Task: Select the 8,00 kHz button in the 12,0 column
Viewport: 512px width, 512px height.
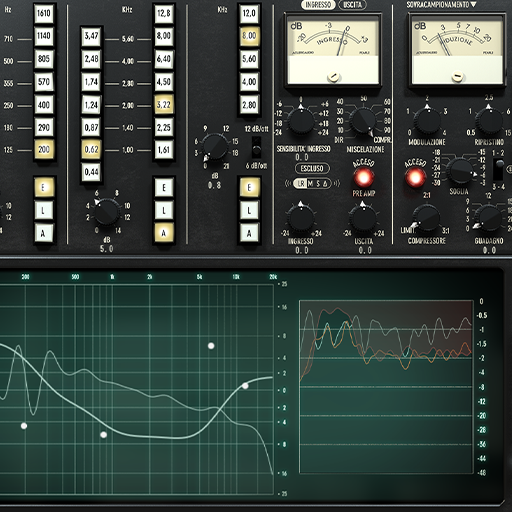Action: 249,36
